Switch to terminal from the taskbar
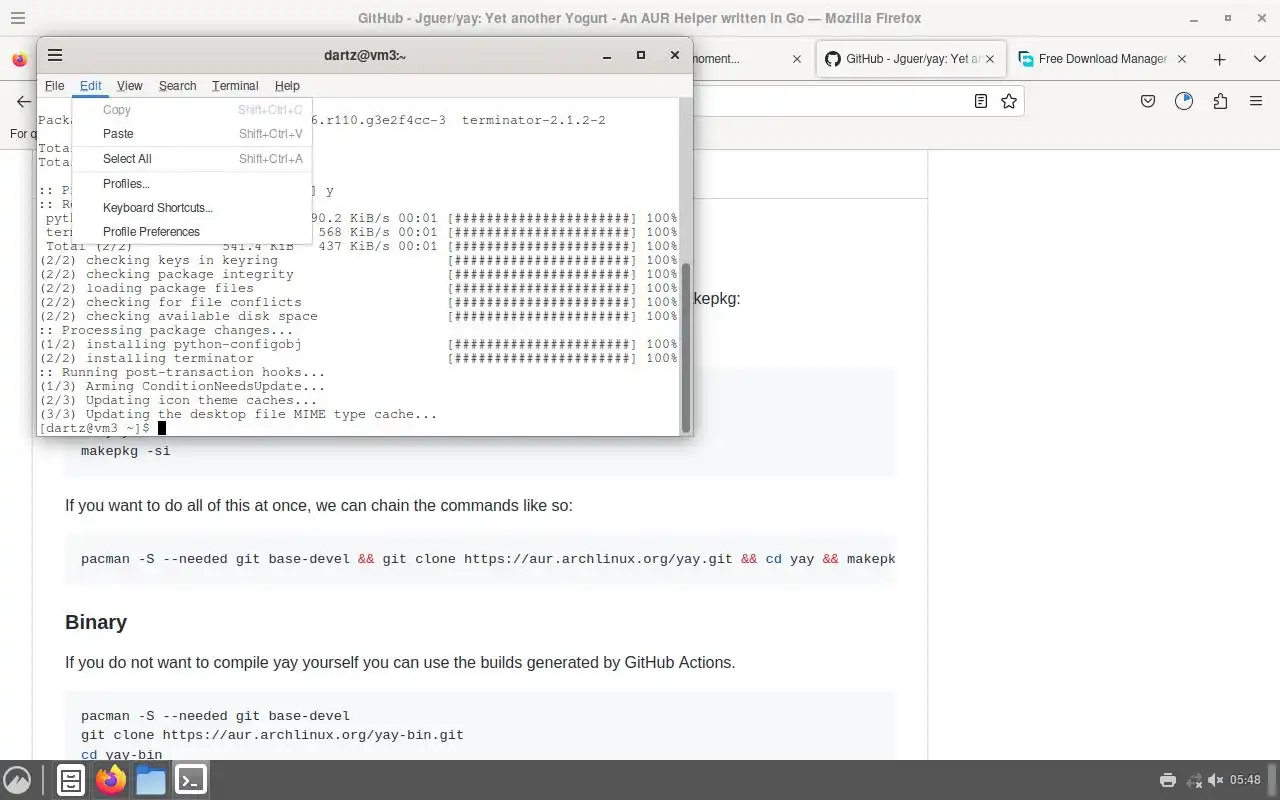Image resolution: width=1280 pixels, height=800 pixels. pos(191,780)
